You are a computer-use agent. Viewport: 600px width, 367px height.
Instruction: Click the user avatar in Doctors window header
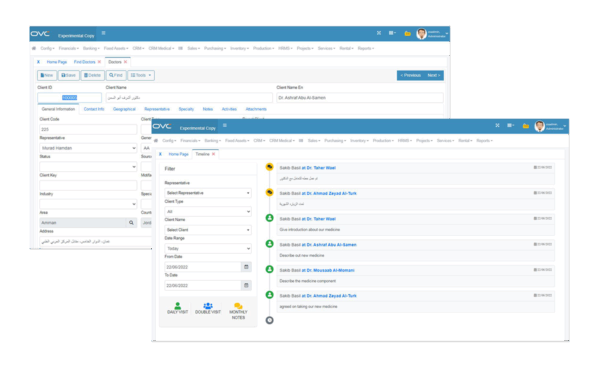pos(421,34)
